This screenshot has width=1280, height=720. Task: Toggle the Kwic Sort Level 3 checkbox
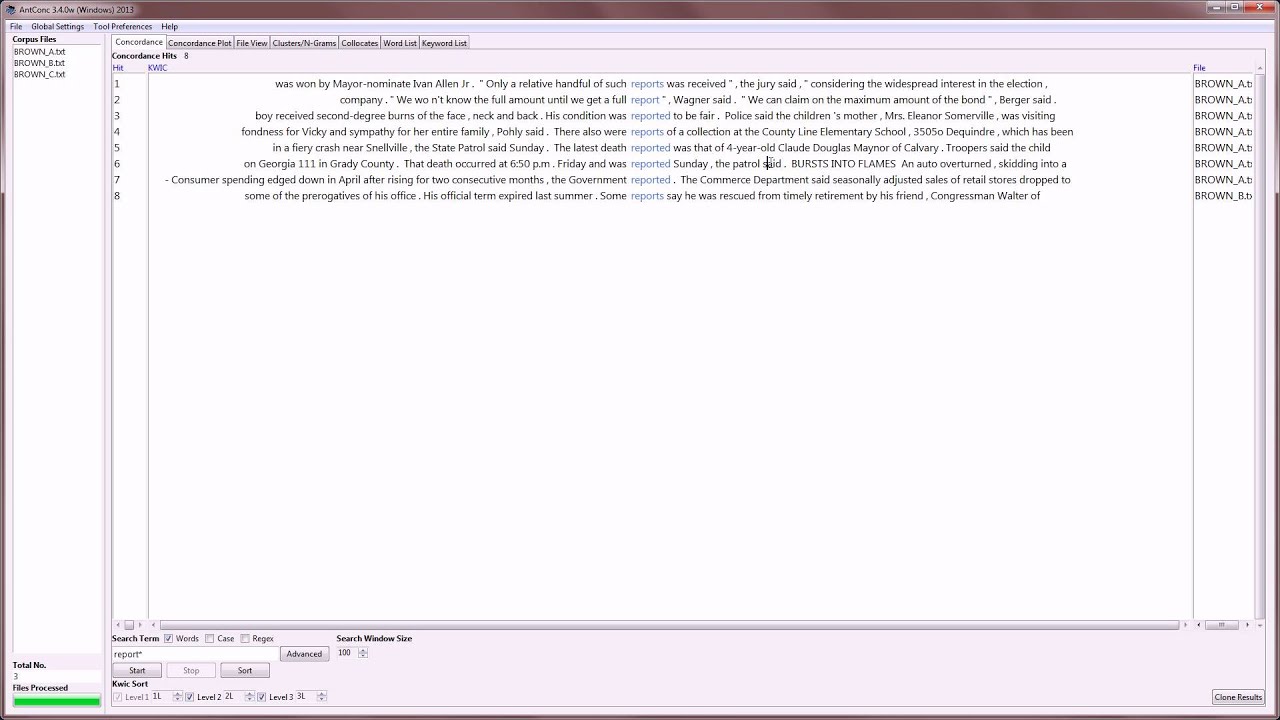[262, 697]
